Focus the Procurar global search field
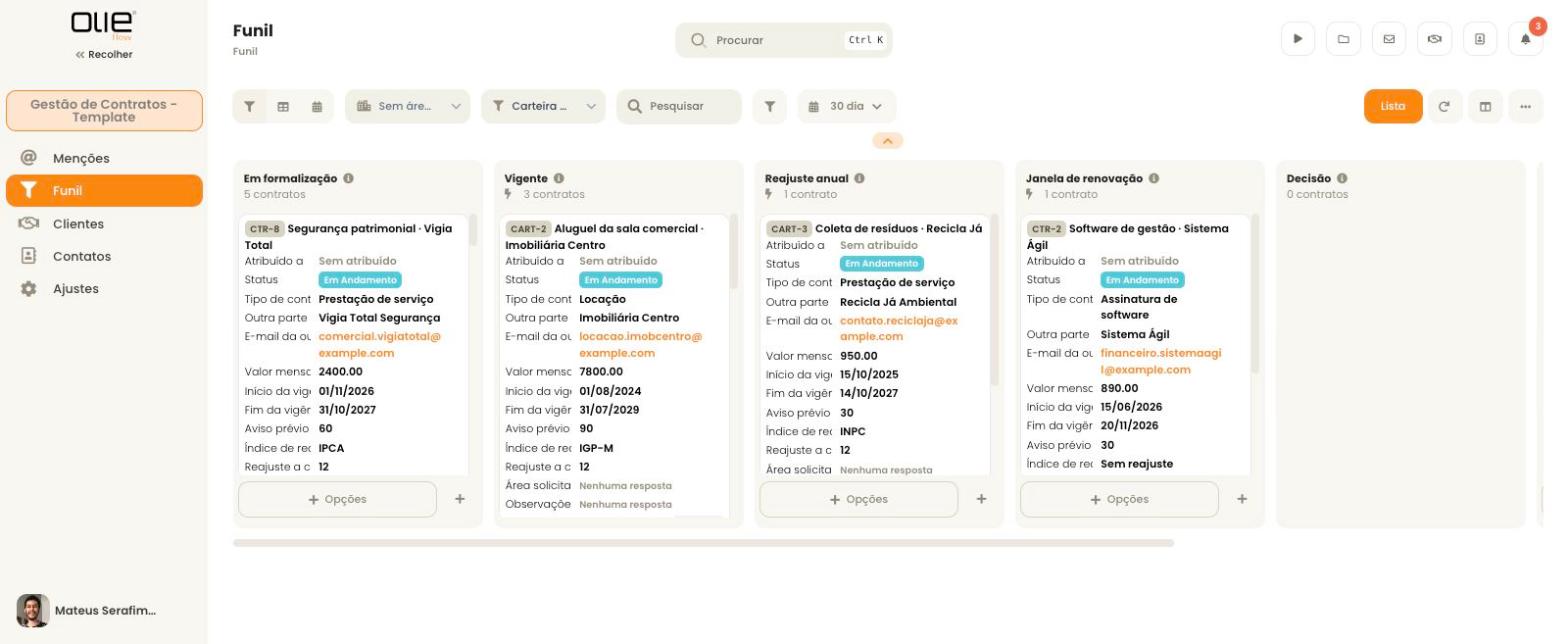The image size is (1568, 644). point(784,40)
